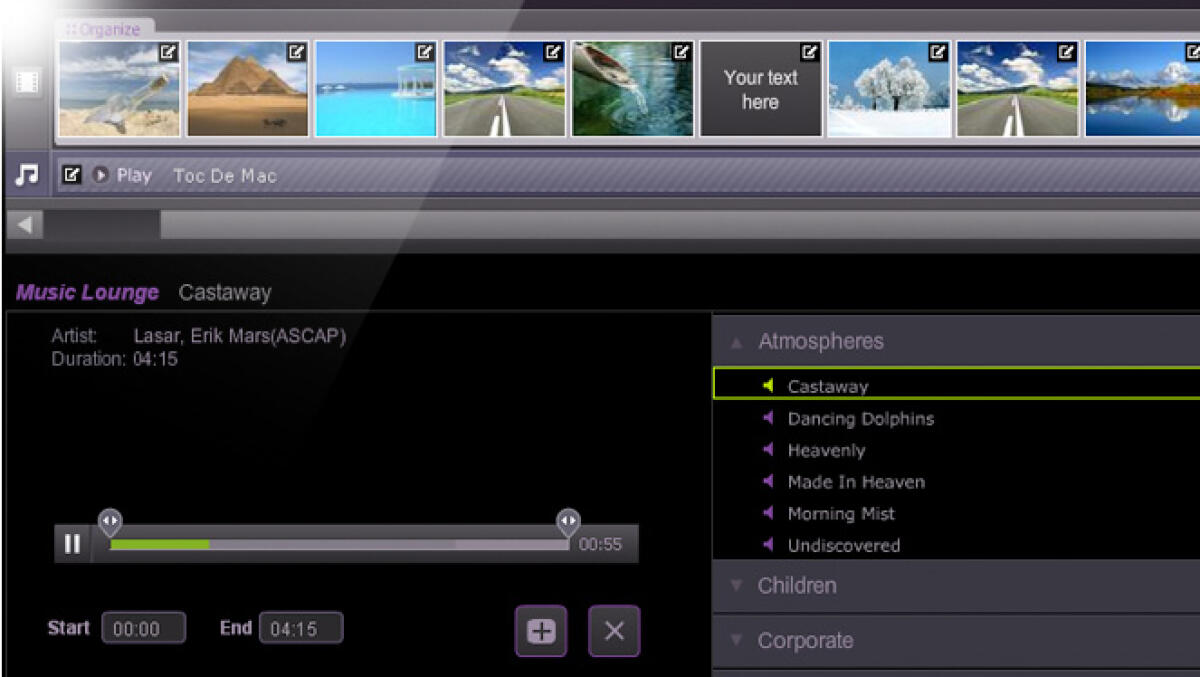Click the 00:55 elapsed time label

tap(600, 545)
